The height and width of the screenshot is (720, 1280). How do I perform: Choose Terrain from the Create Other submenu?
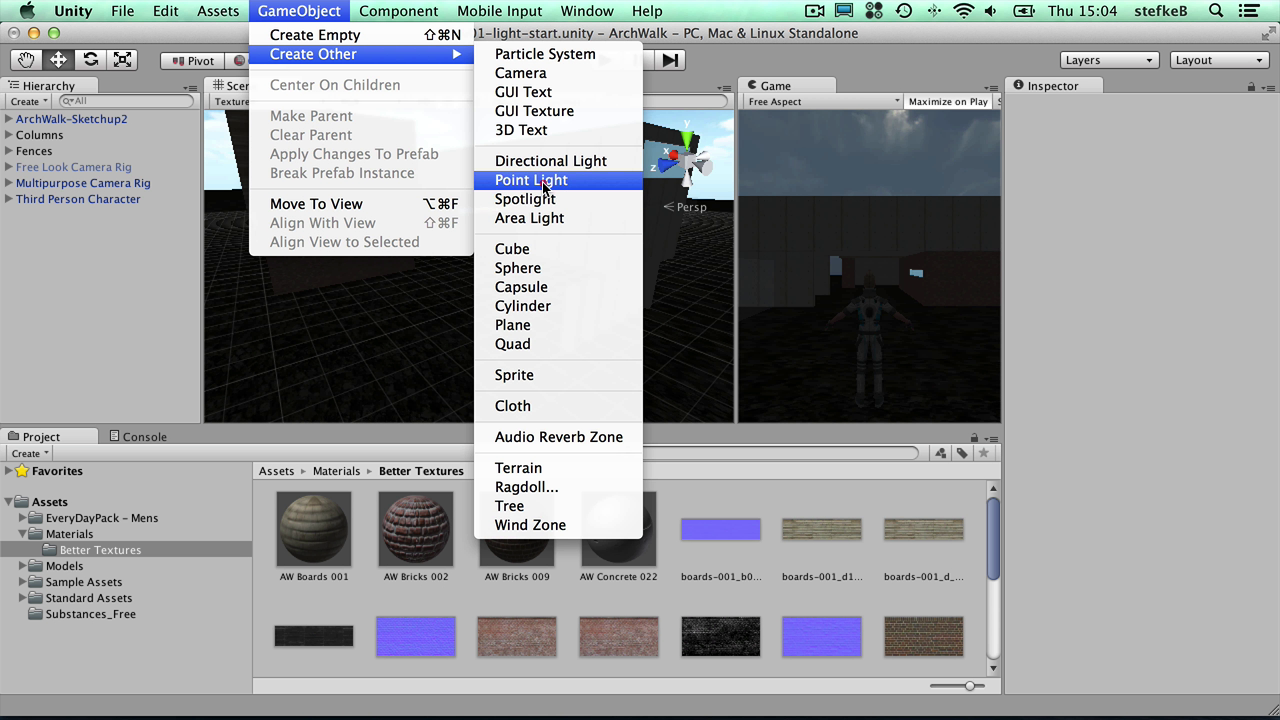[558, 468]
